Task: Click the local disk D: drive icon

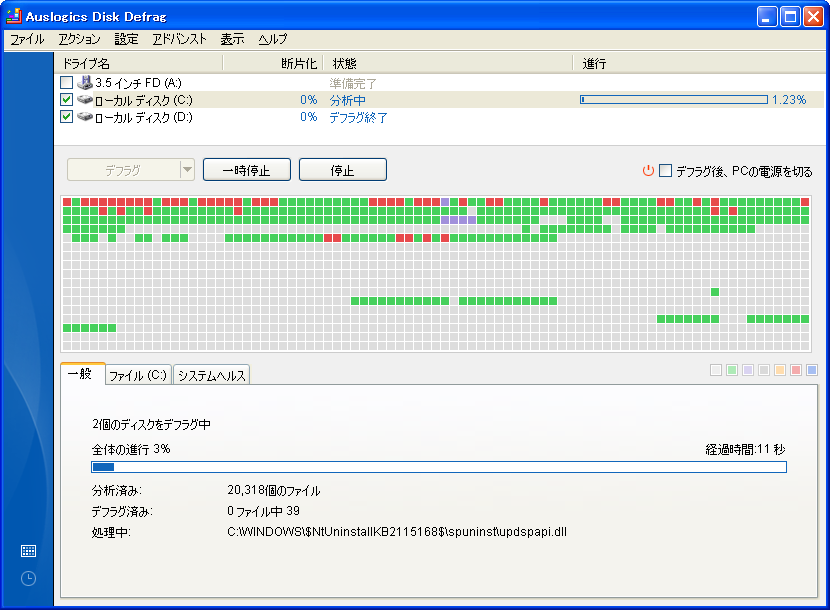Action: click(x=85, y=116)
